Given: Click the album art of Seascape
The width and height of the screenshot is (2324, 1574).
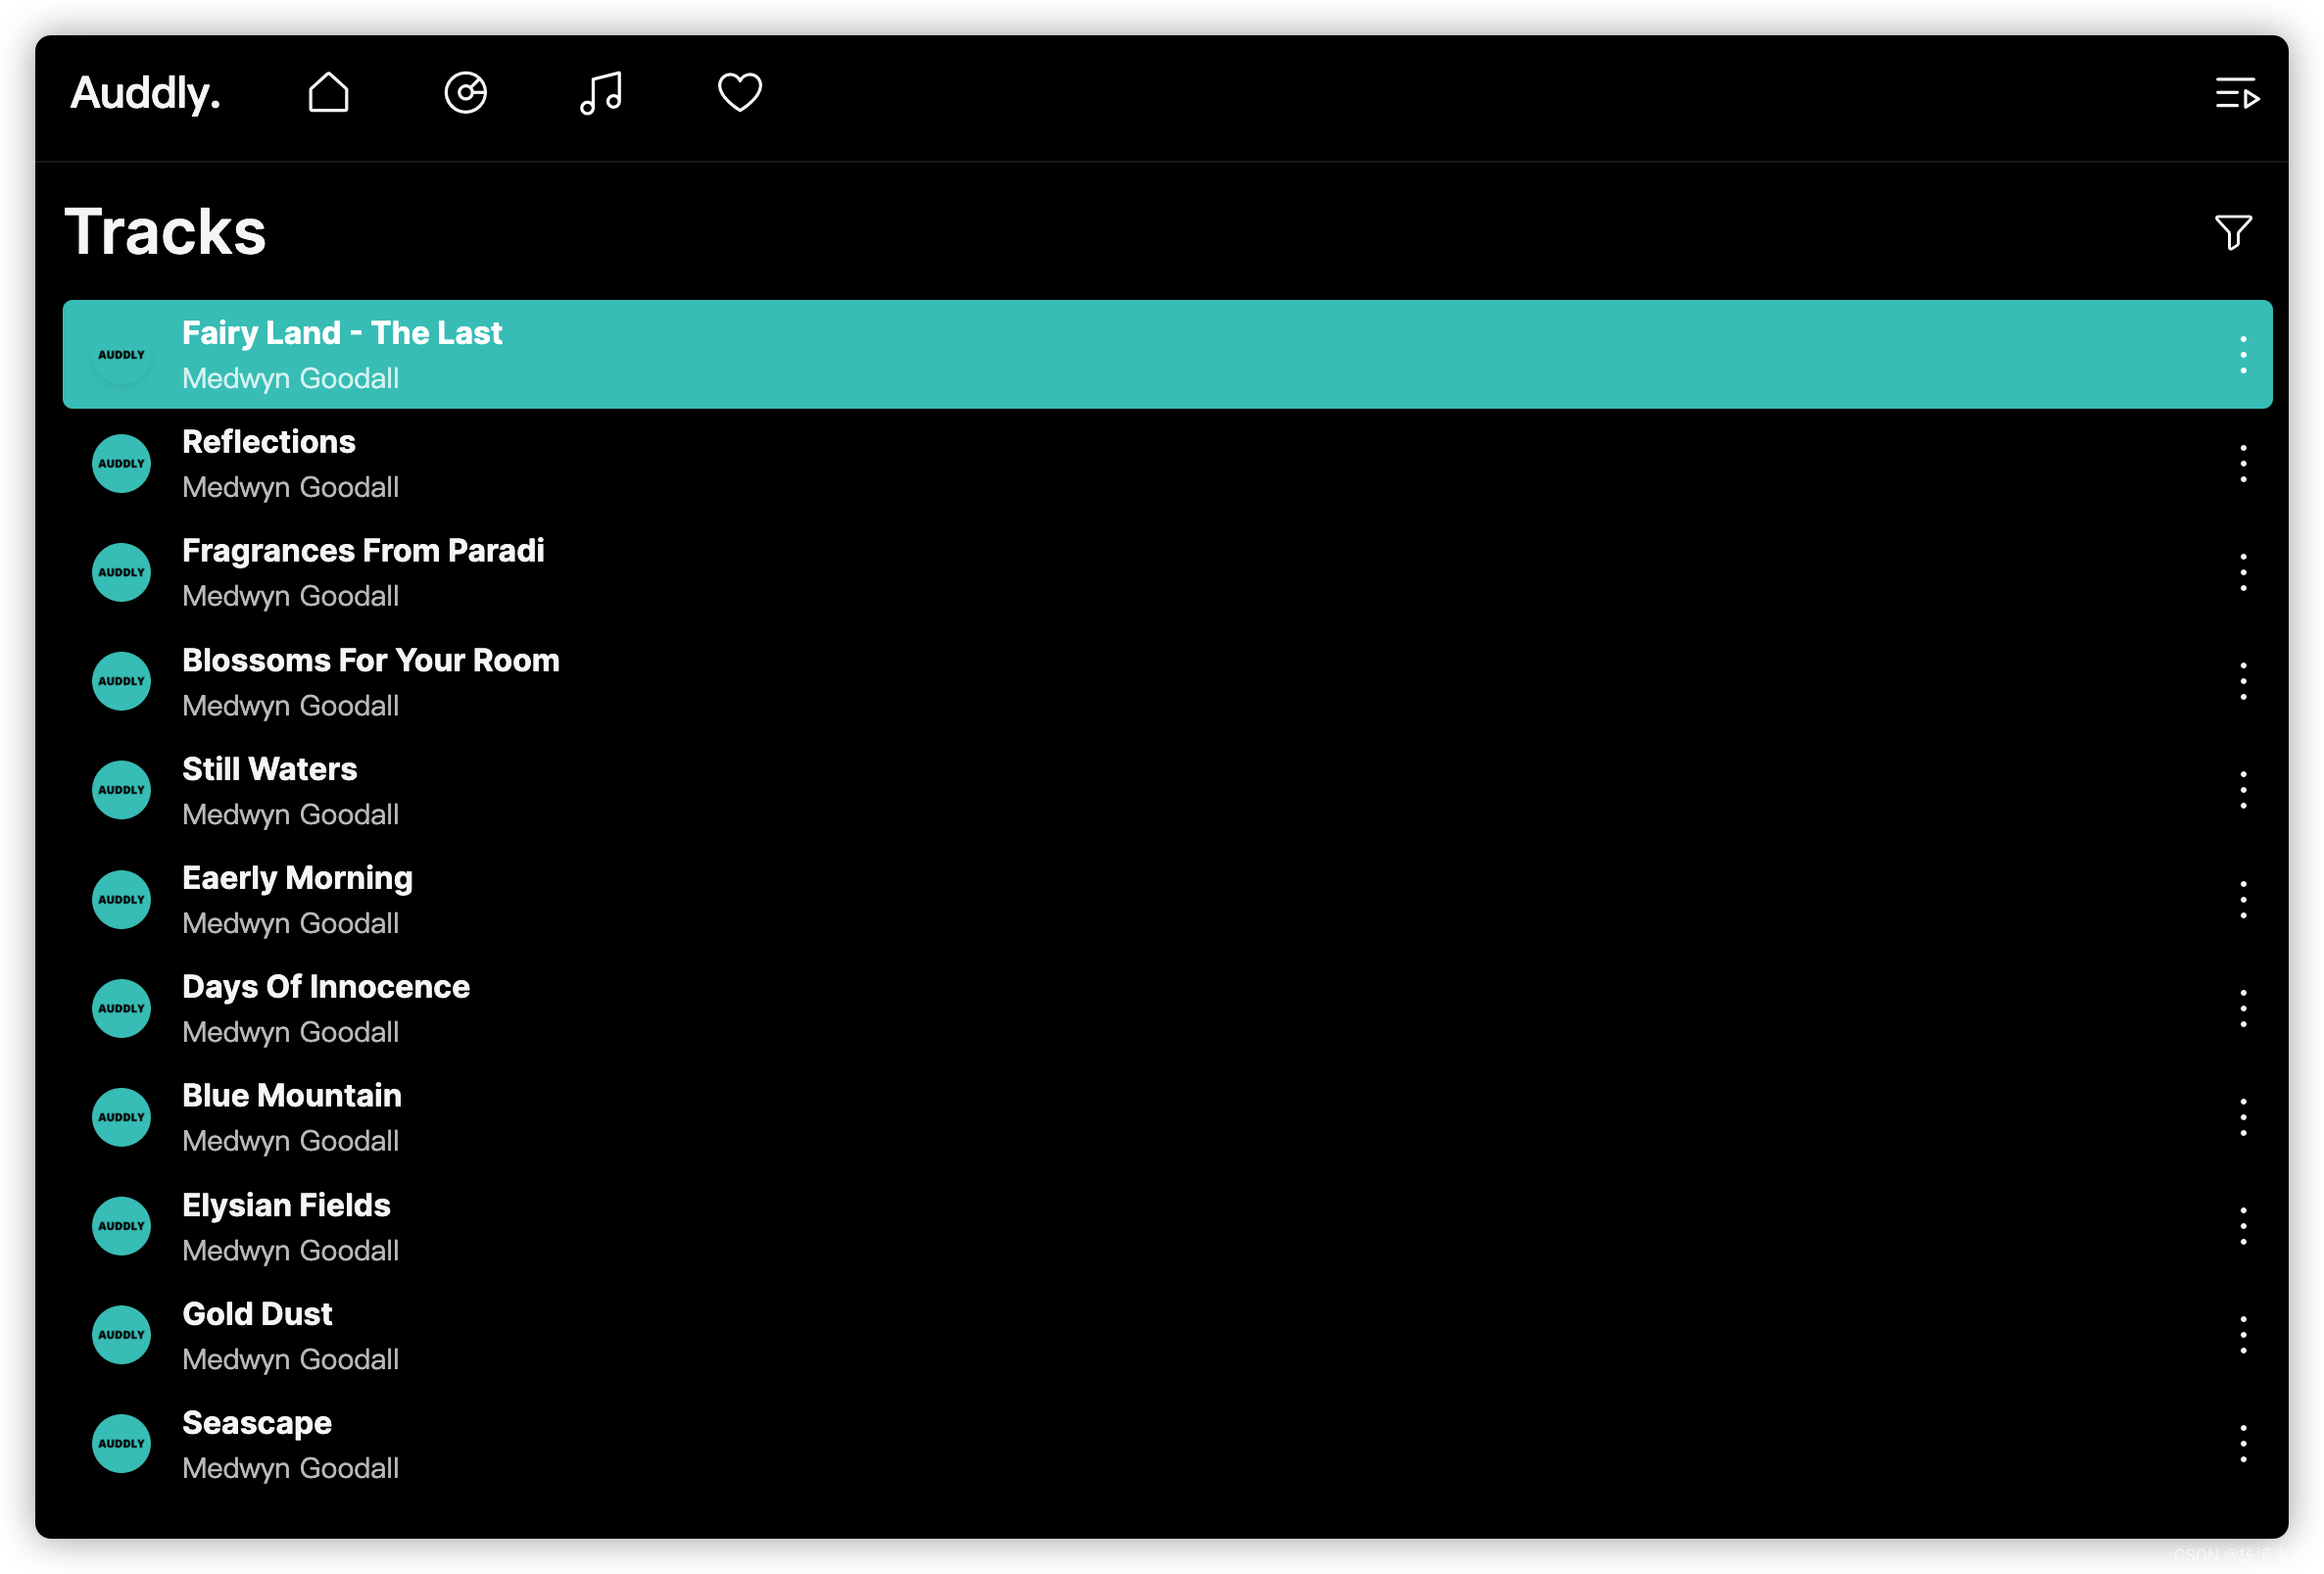Looking at the screenshot, I should (122, 1445).
